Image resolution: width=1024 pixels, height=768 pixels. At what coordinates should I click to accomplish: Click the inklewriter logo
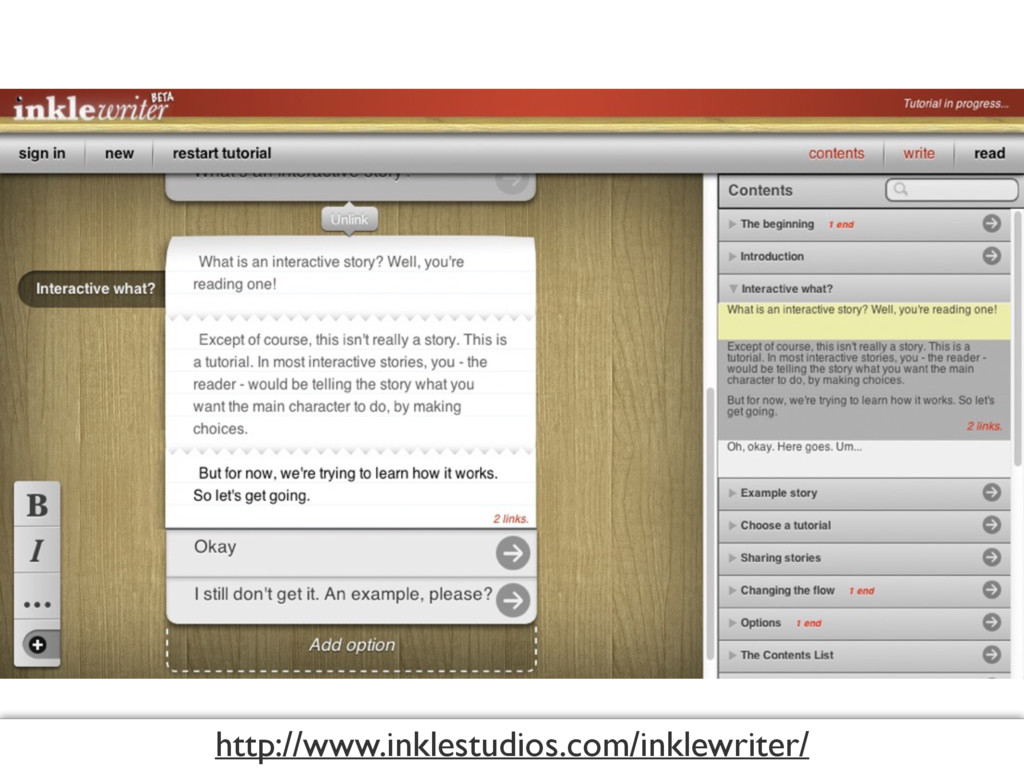93,107
